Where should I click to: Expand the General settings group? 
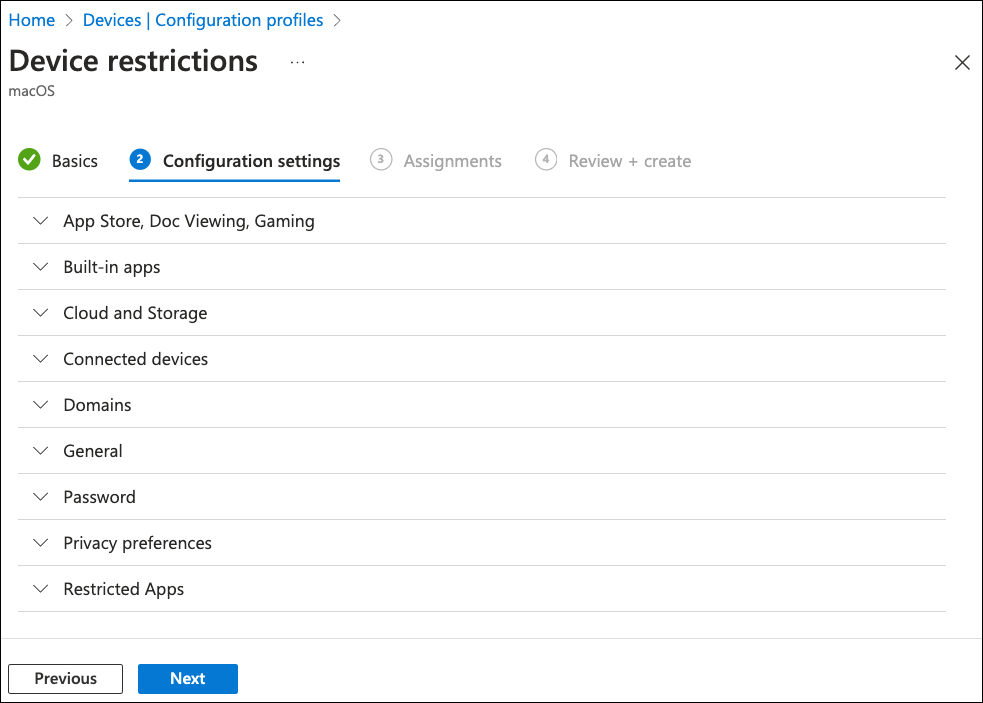[92, 451]
